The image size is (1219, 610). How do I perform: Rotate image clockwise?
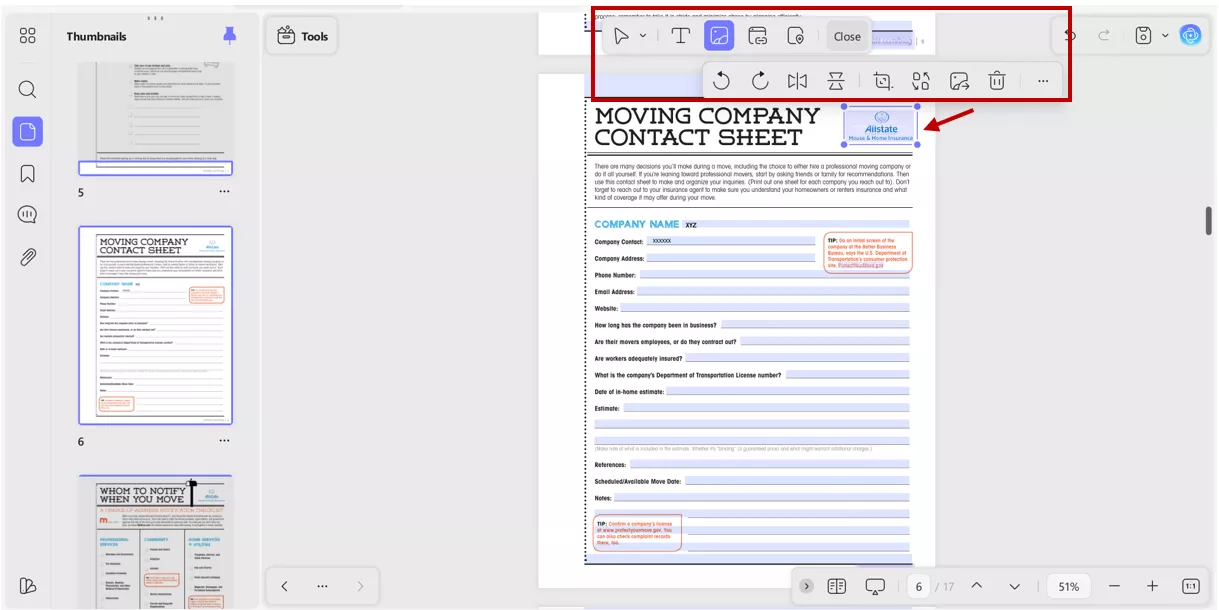tap(759, 81)
